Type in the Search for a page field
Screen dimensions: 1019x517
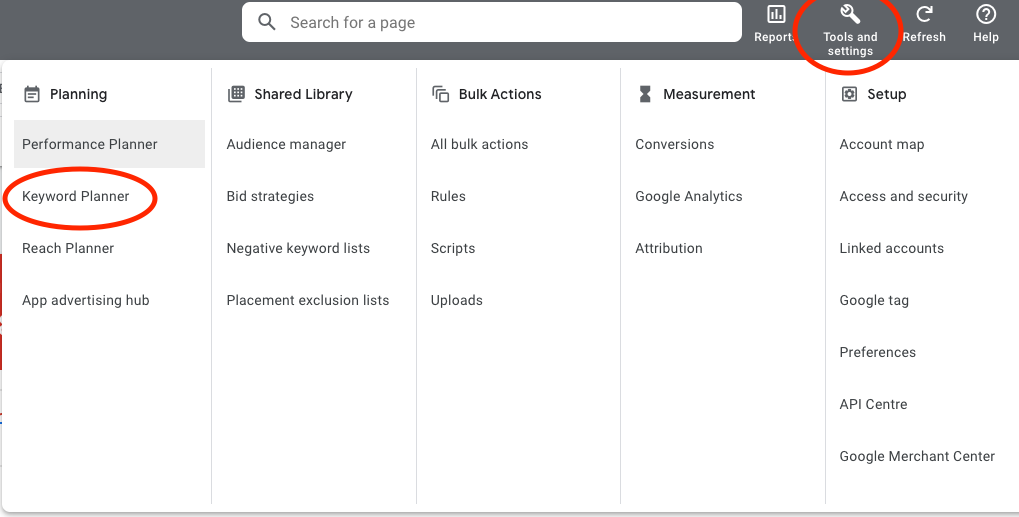click(500, 22)
